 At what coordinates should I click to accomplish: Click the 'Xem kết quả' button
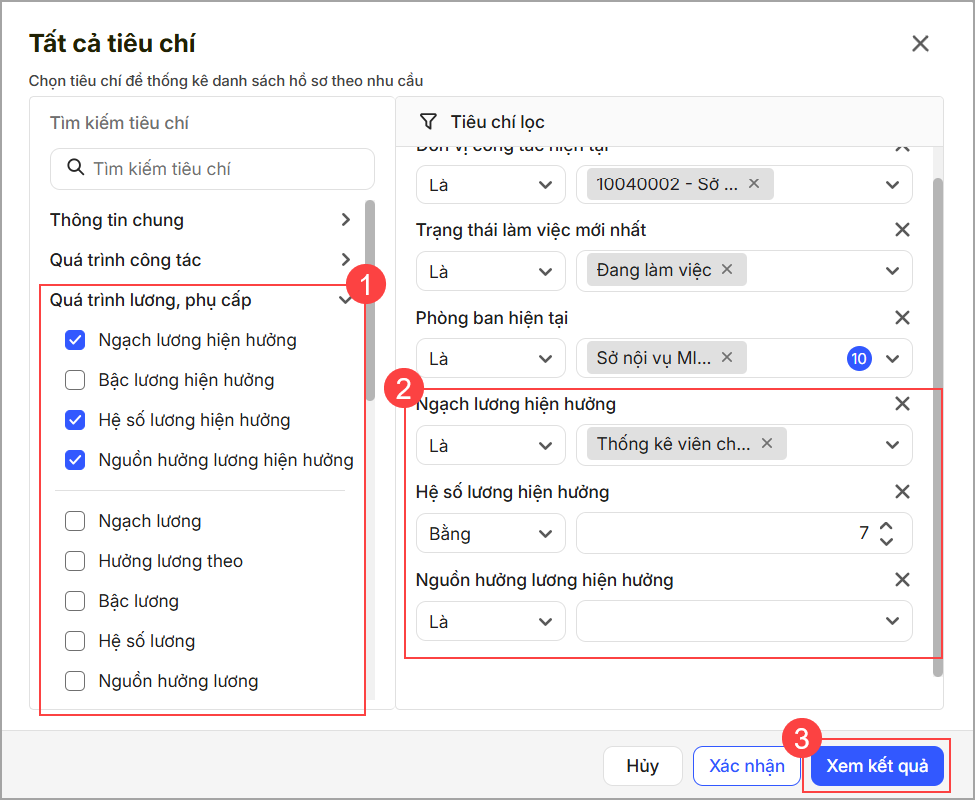877,767
